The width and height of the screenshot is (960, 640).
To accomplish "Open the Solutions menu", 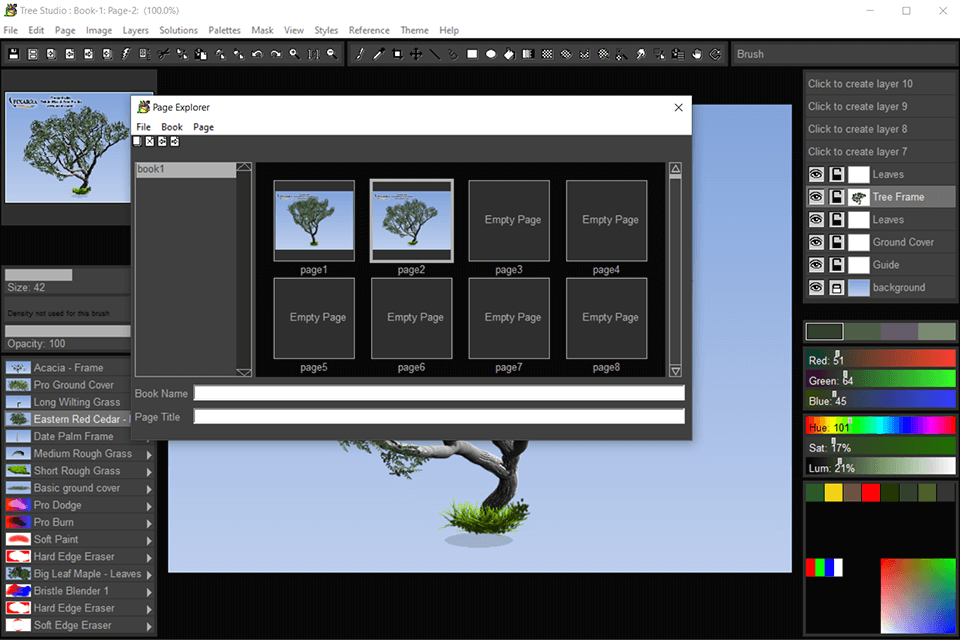I will pyautogui.click(x=178, y=30).
